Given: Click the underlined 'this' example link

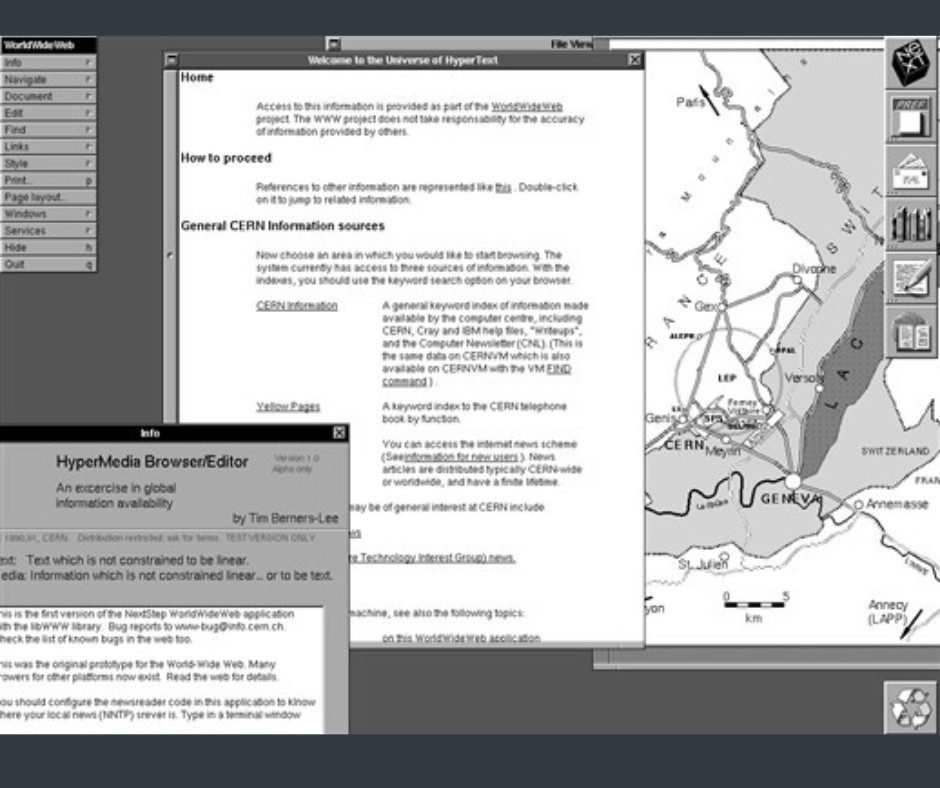Looking at the screenshot, I should (503, 188).
